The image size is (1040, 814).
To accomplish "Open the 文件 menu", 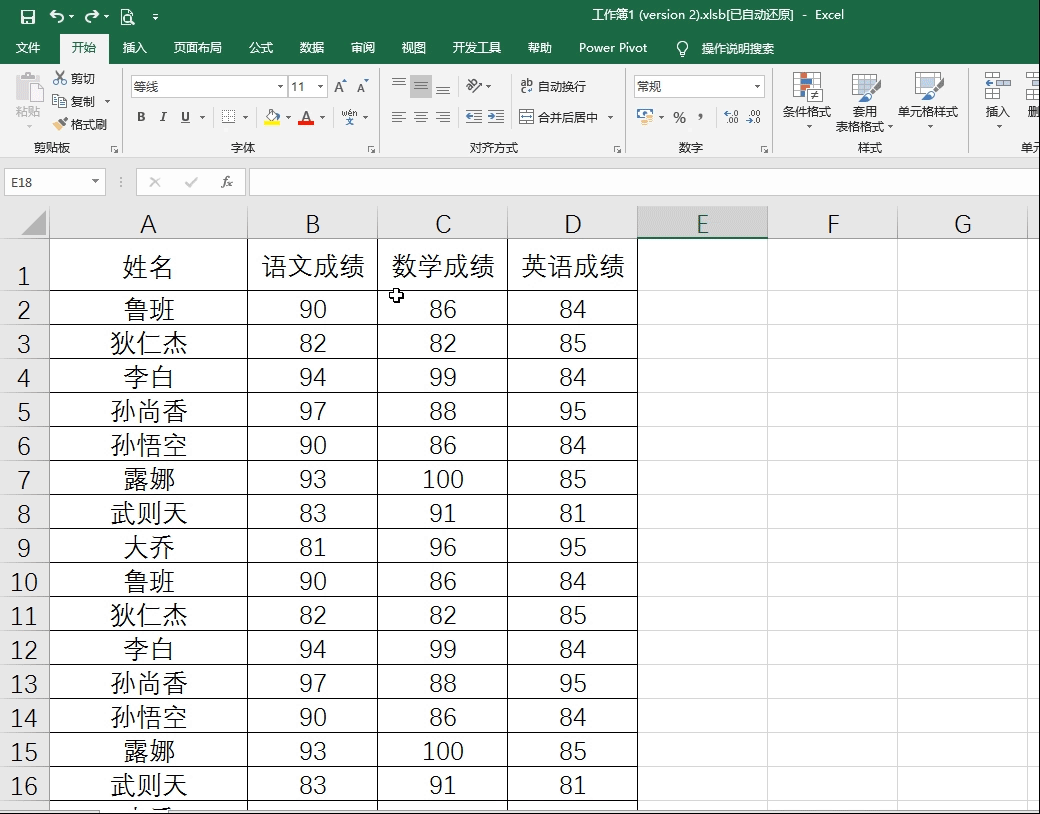I will (27, 48).
